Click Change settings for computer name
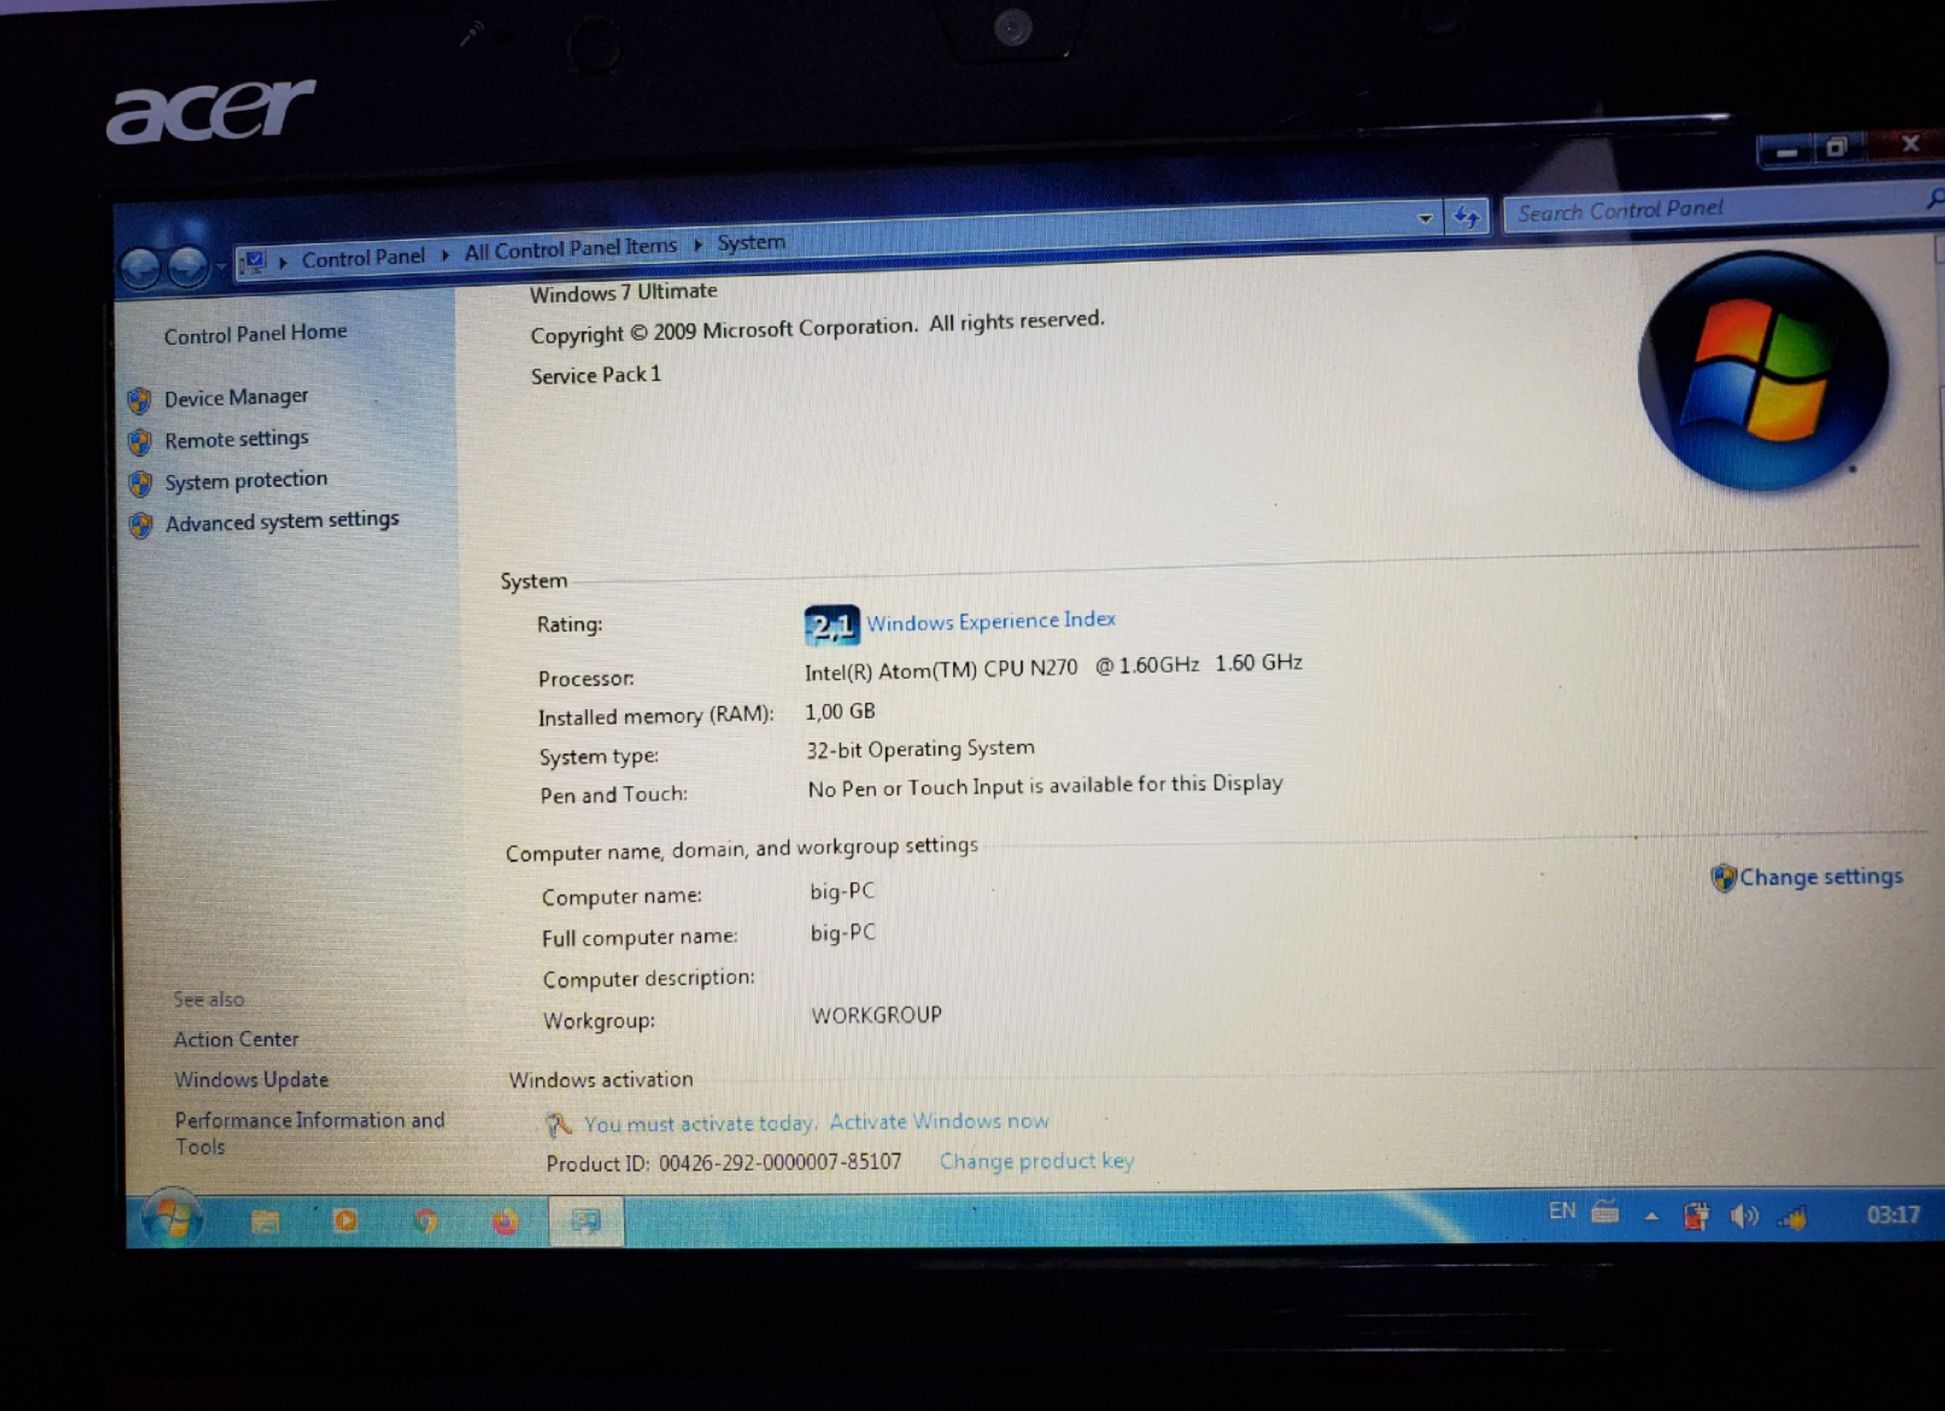The image size is (1945, 1411). point(1820,877)
